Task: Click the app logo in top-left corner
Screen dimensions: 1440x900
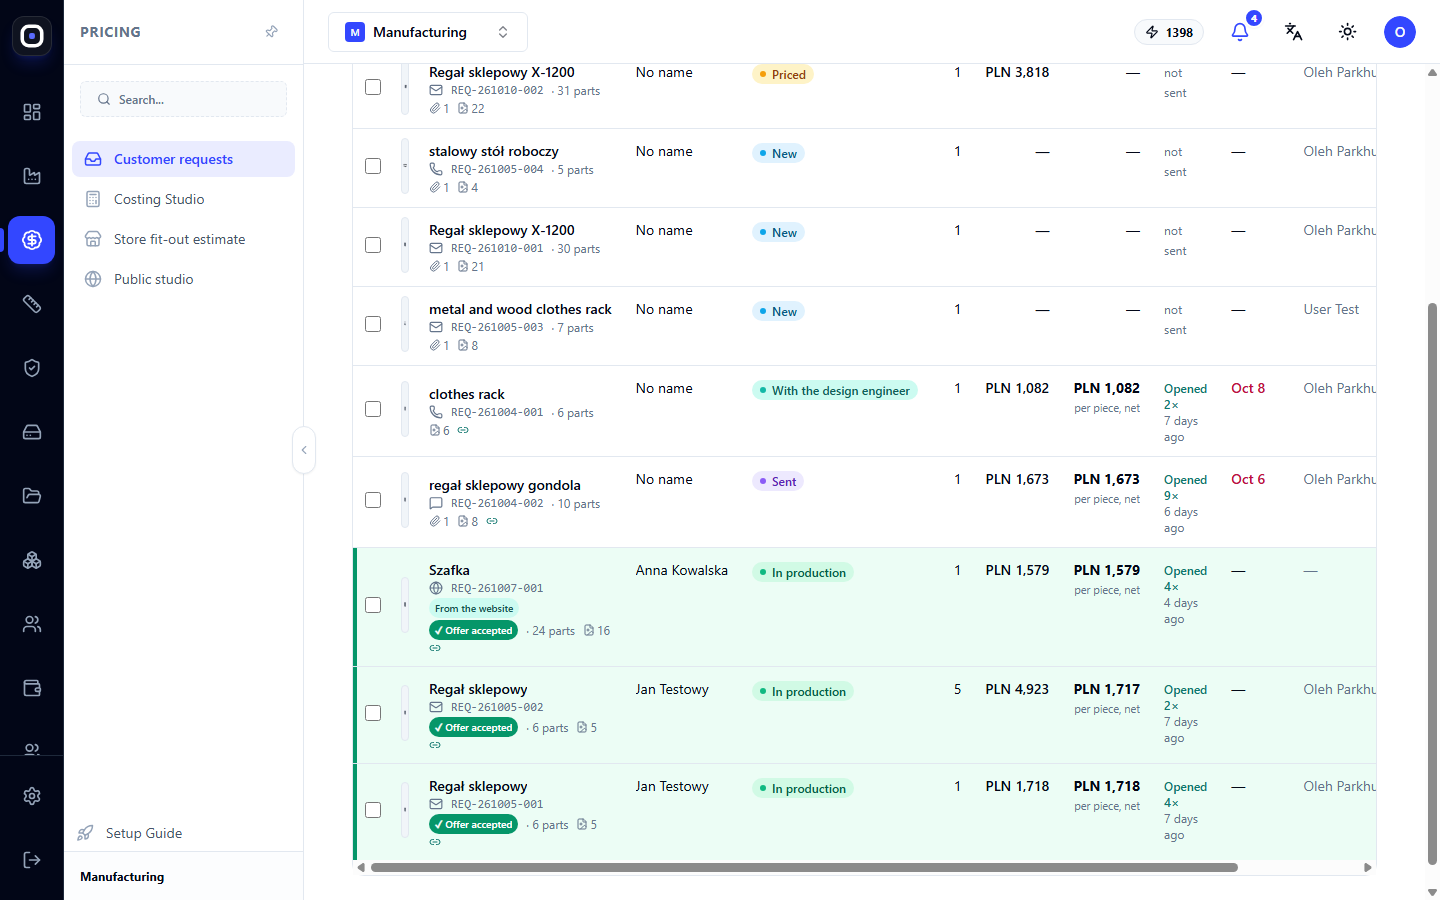Action: pos(32,36)
